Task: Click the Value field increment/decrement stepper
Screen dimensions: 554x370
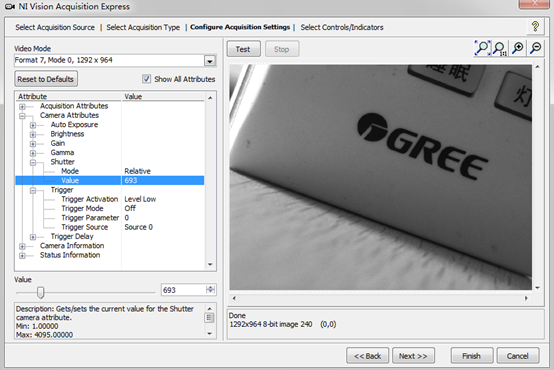Action: [211, 289]
